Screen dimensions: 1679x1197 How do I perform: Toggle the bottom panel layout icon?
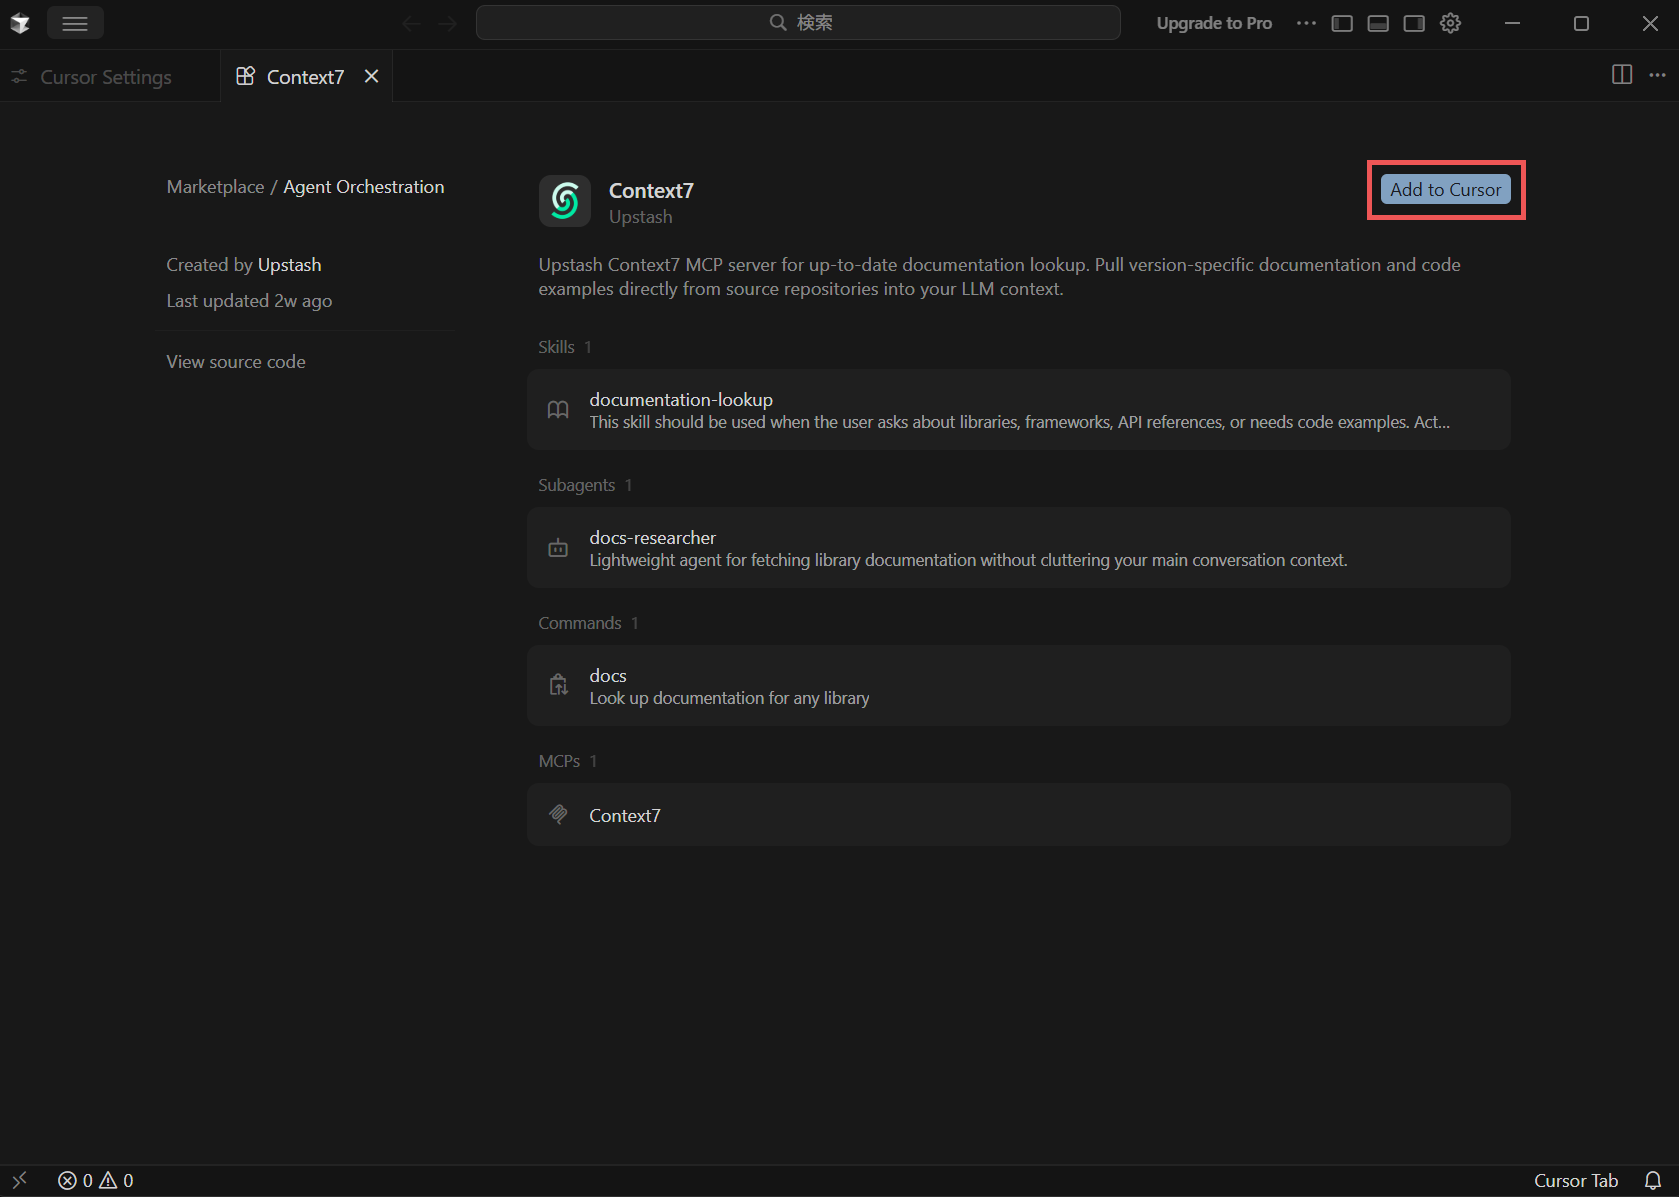coord(1378,23)
